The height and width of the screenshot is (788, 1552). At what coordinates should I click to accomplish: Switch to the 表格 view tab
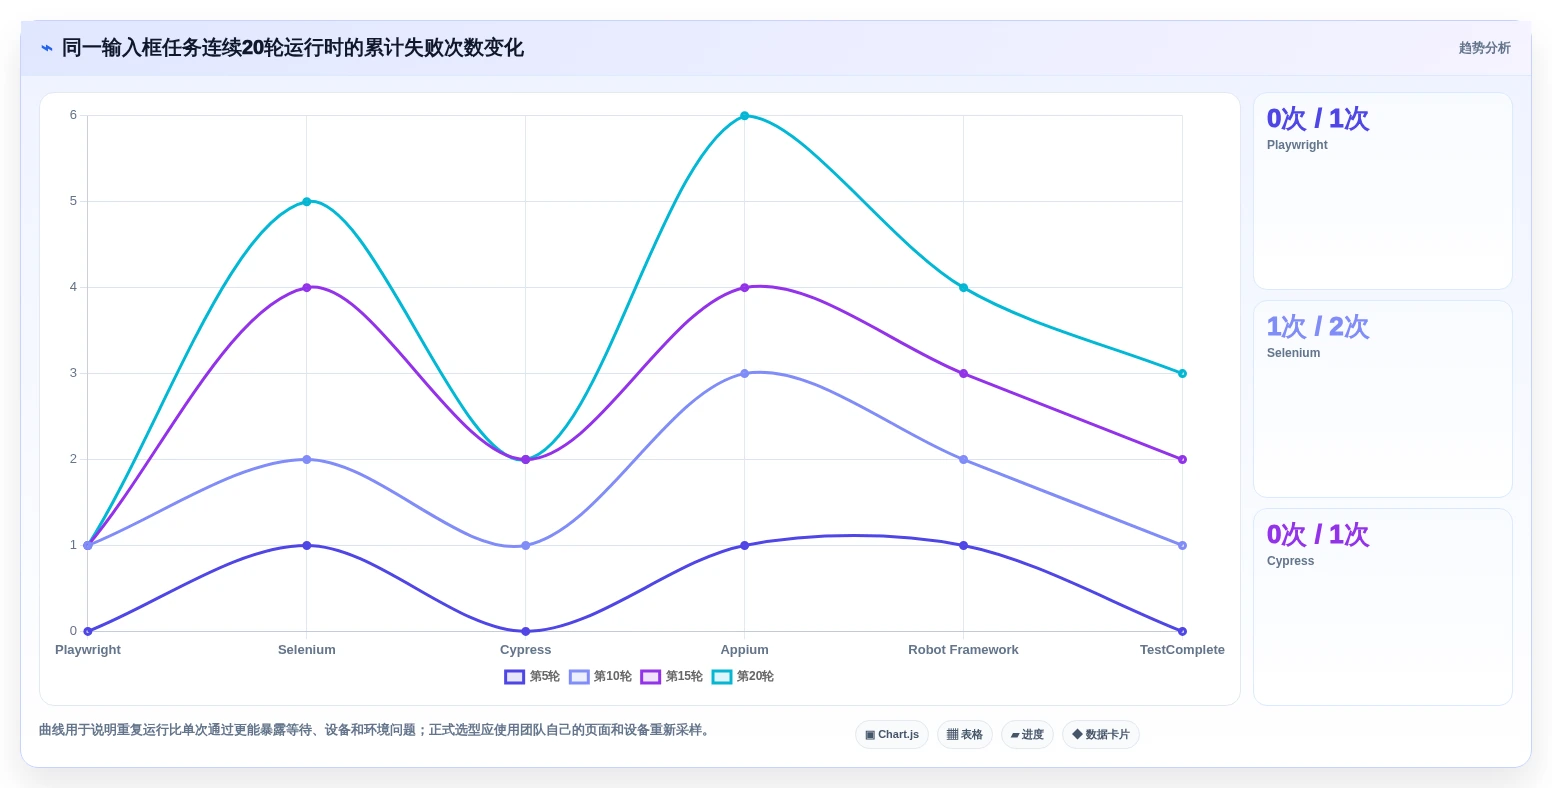[x=965, y=735]
